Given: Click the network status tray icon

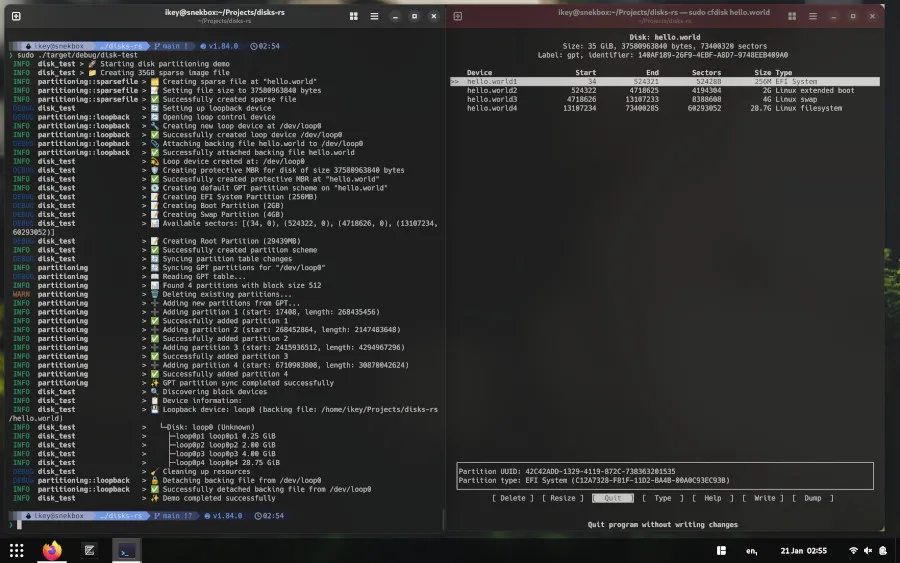Looking at the screenshot, I should (853, 550).
